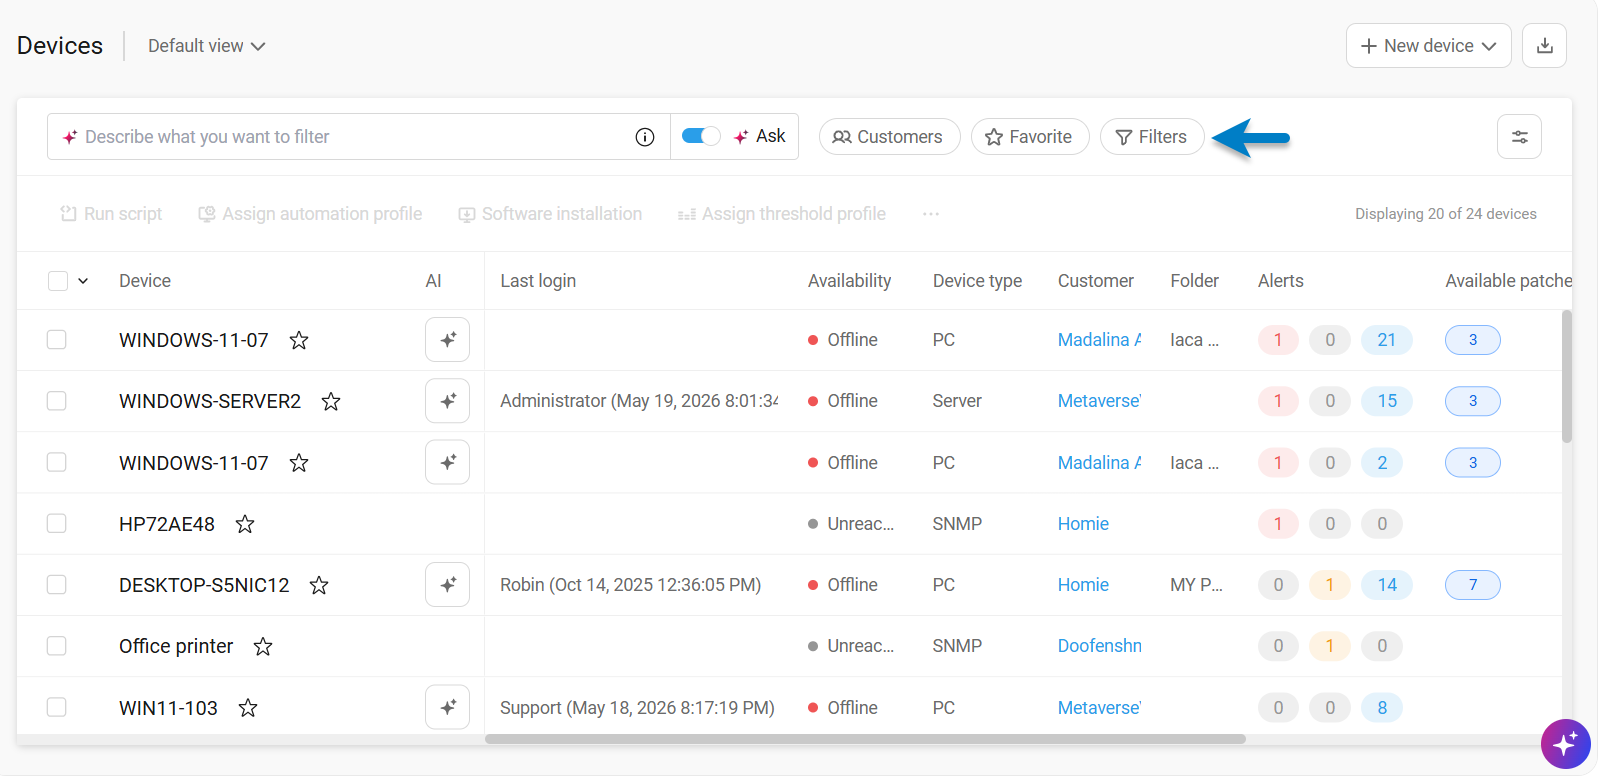Open the New device dropdown
This screenshot has height=781, width=1602.
(1428, 46)
